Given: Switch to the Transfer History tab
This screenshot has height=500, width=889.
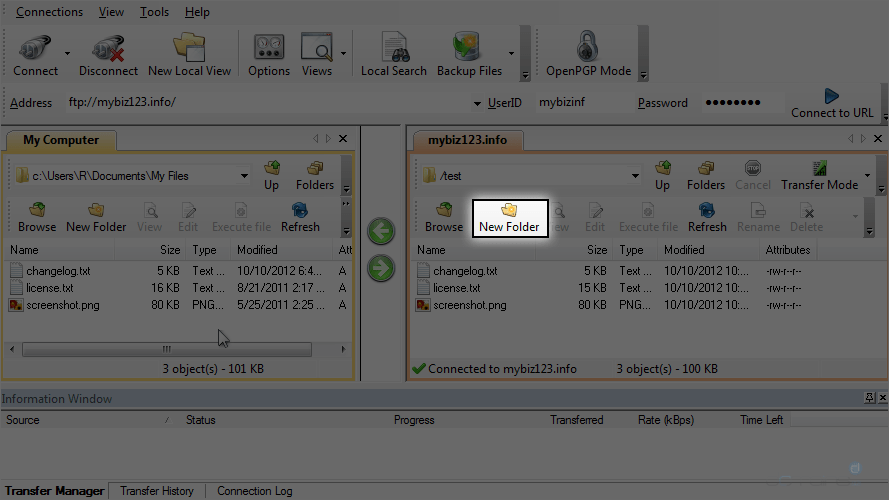Looking at the screenshot, I should [x=157, y=491].
